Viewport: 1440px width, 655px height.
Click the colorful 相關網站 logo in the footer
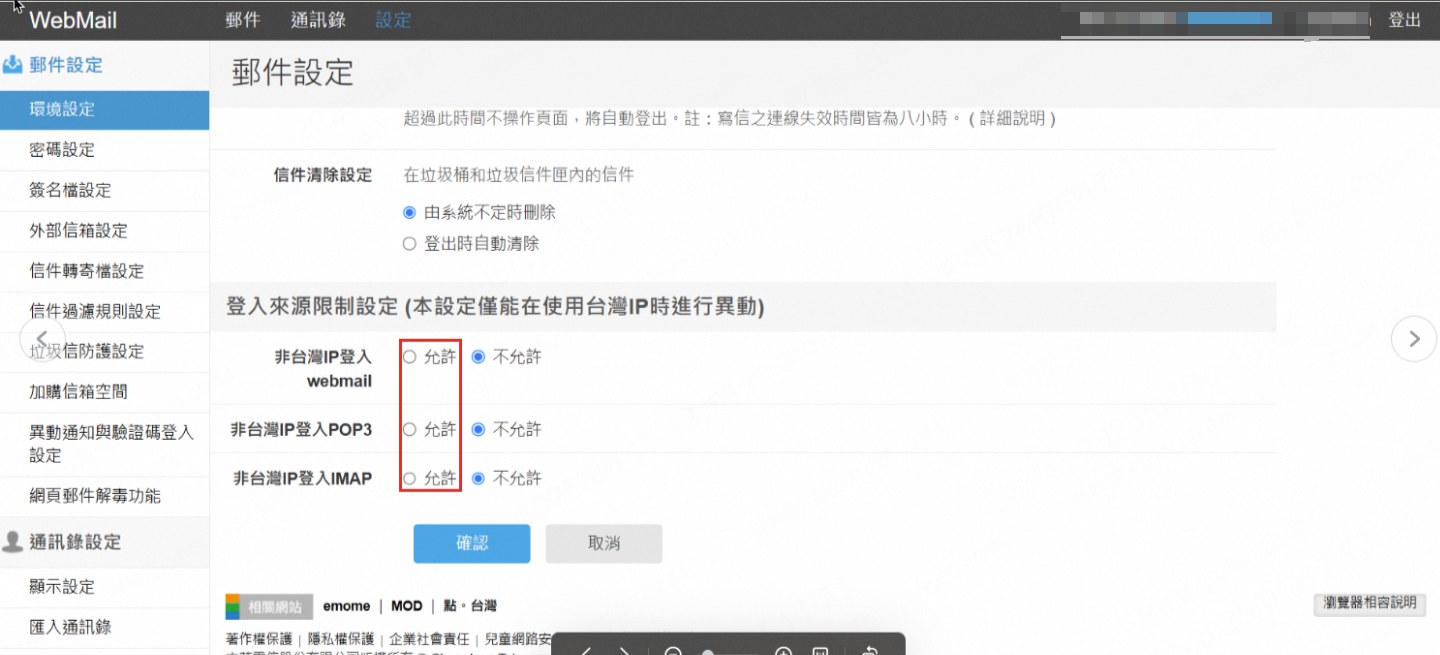[x=269, y=606]
